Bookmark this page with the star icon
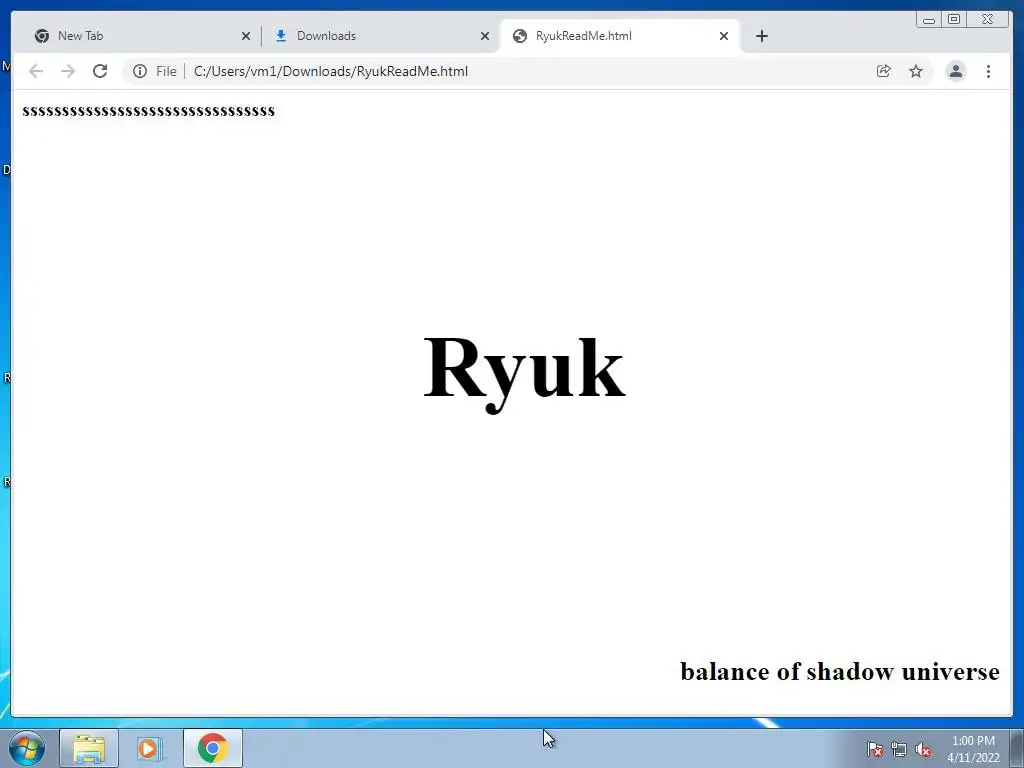 pos(916,71)
